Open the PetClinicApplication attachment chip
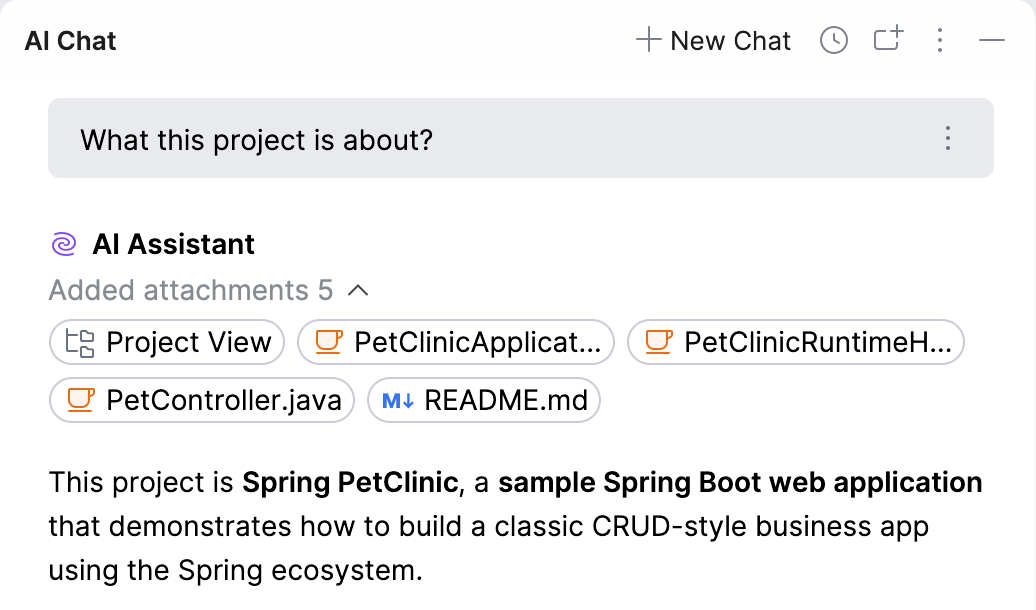 pos(477,343)
